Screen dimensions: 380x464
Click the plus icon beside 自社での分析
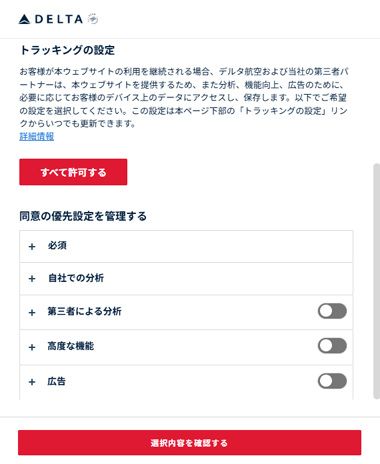click(x=32, y=278)
